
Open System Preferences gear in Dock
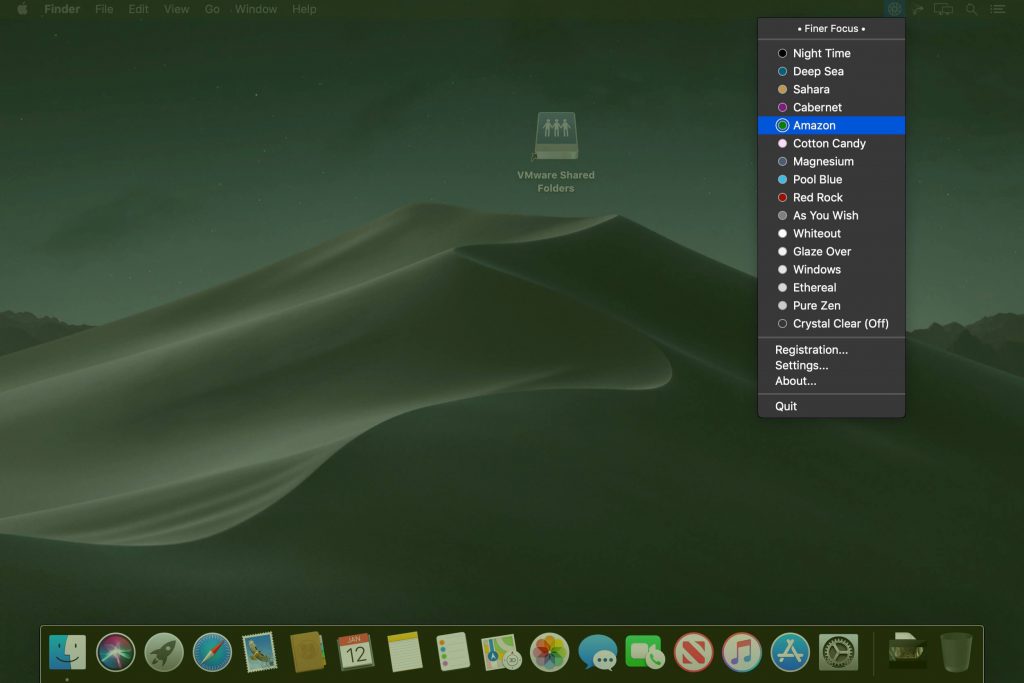(x=838, y=652)
